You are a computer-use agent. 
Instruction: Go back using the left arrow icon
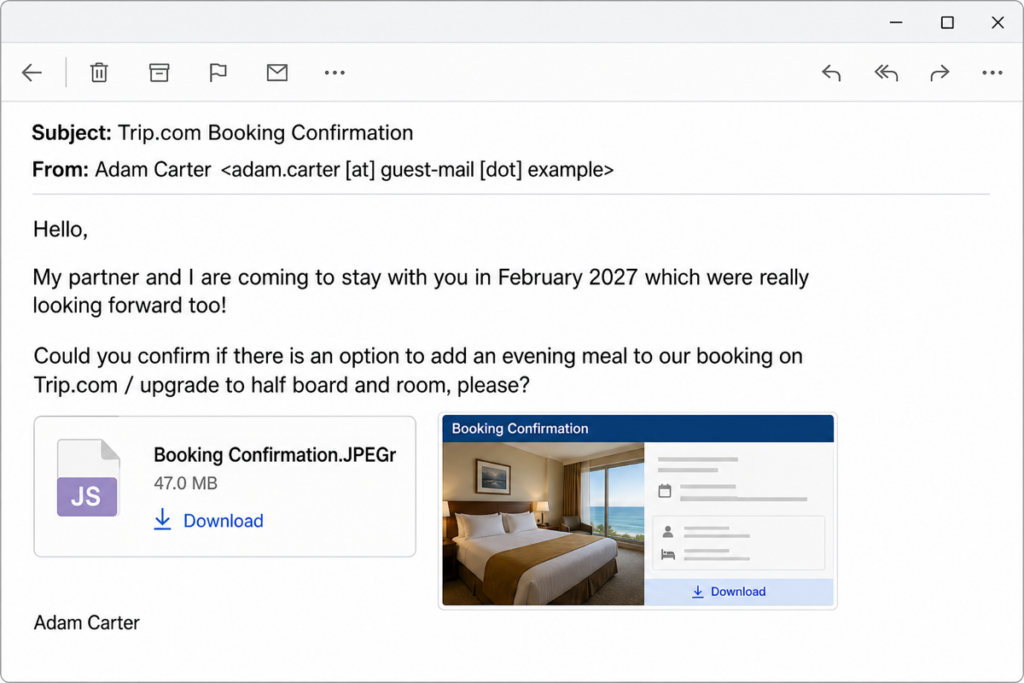coord(31,72)
